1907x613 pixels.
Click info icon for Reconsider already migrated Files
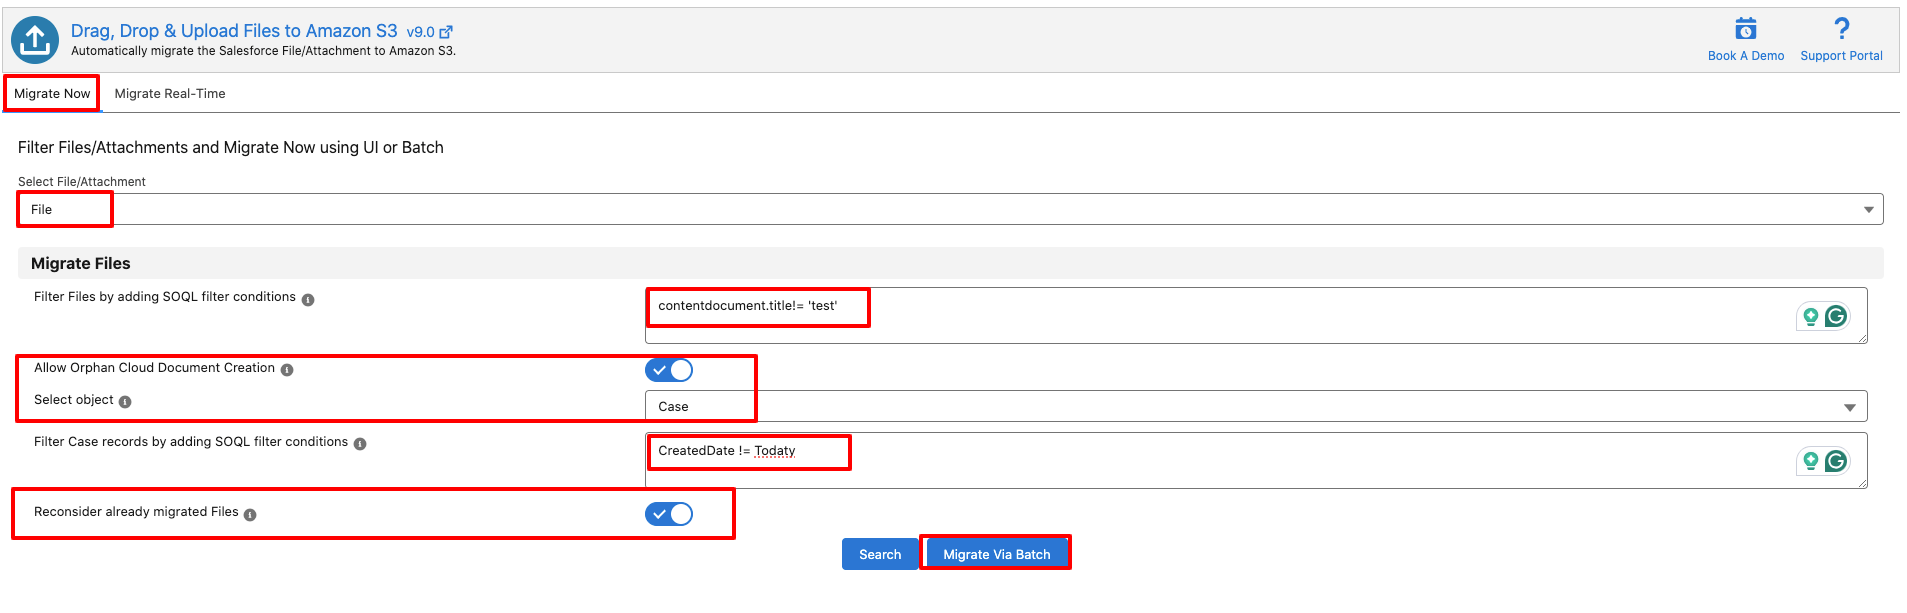pos(250,514)
